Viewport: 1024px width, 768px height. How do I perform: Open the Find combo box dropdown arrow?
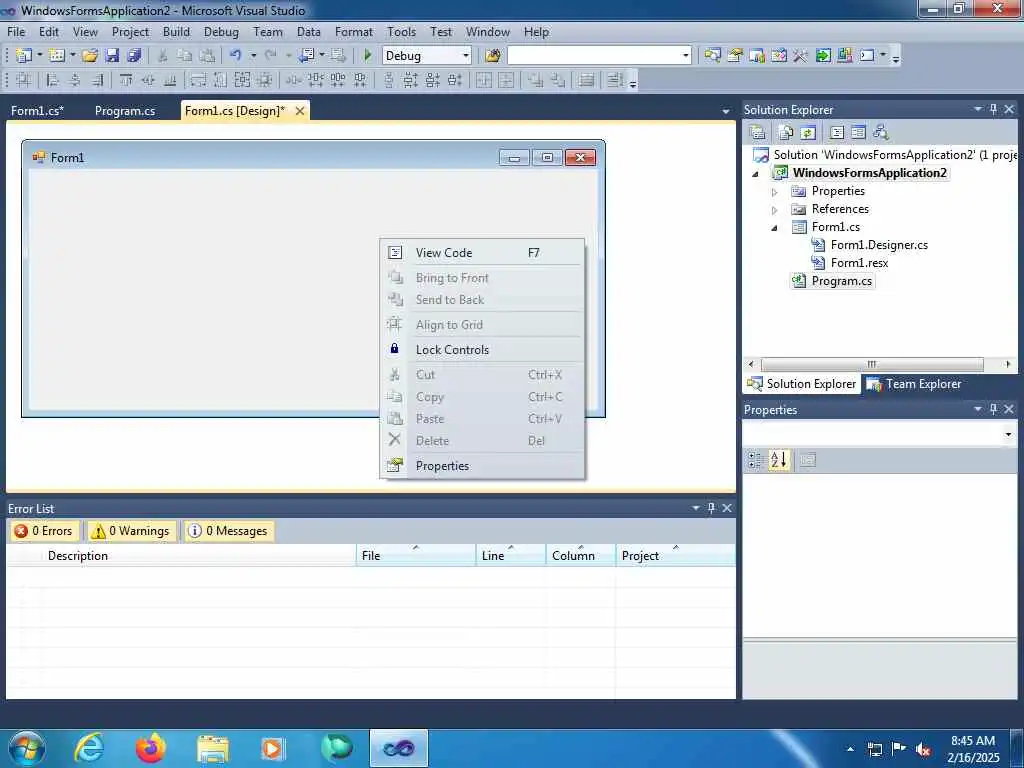tap(686, 56)
